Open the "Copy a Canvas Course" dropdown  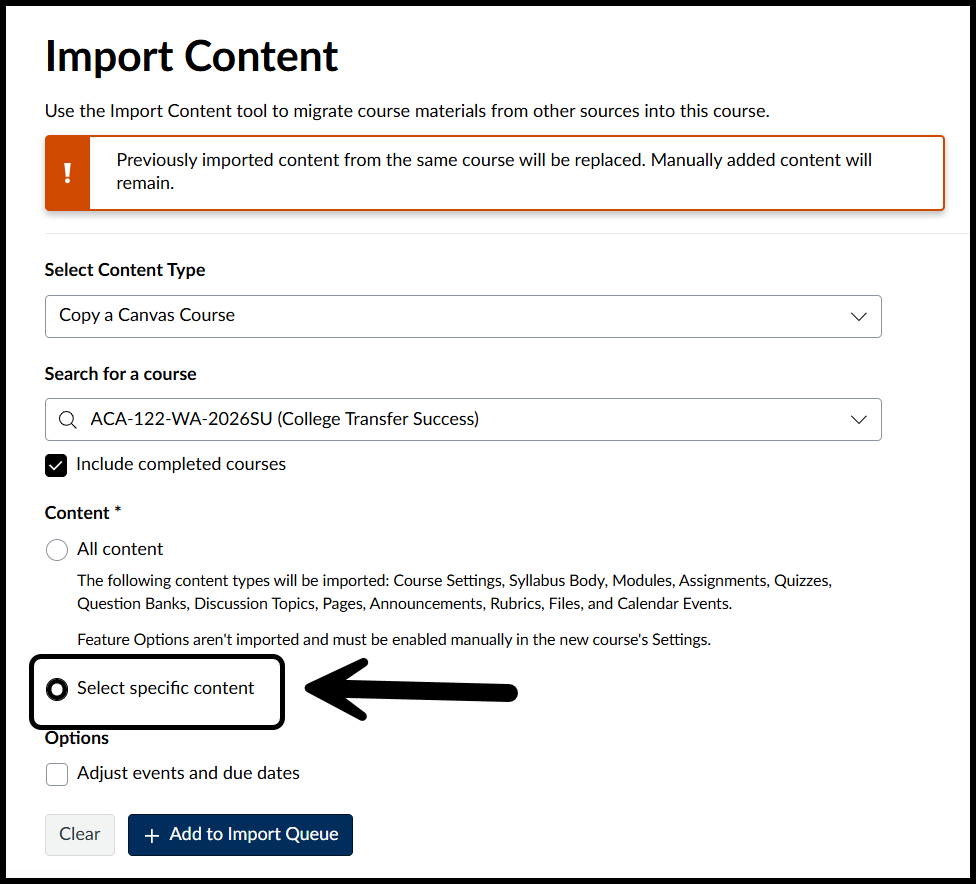click(x=462, y=315)
